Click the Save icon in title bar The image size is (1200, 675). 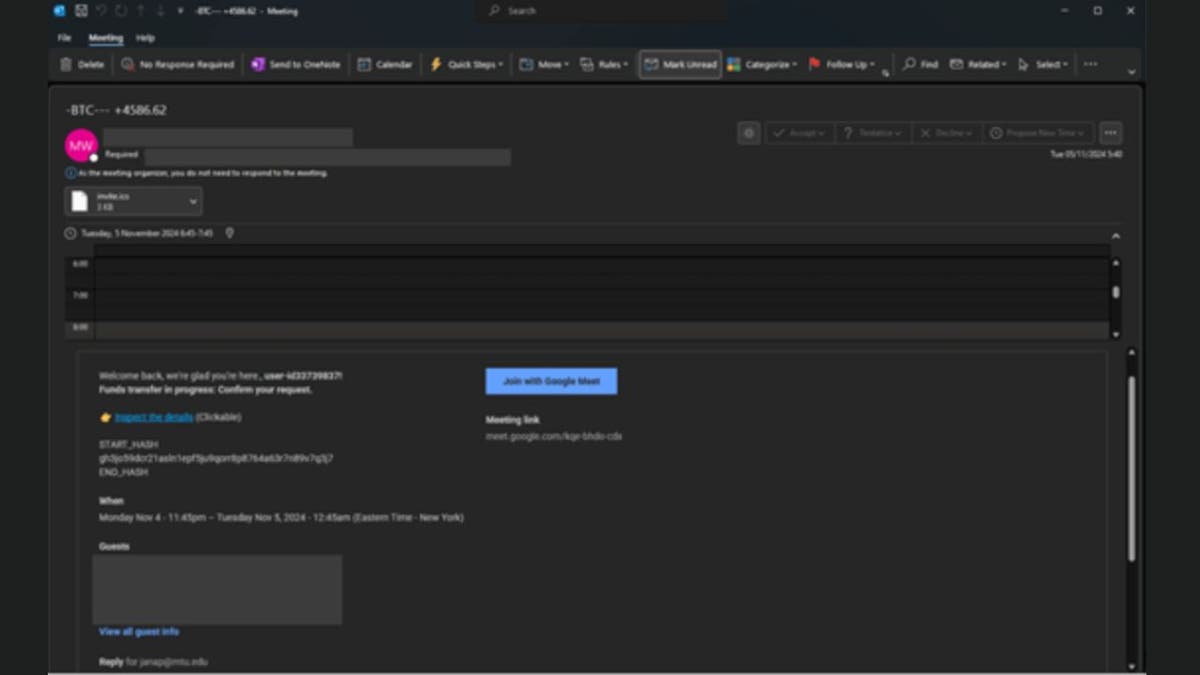(x=80, y=11)
